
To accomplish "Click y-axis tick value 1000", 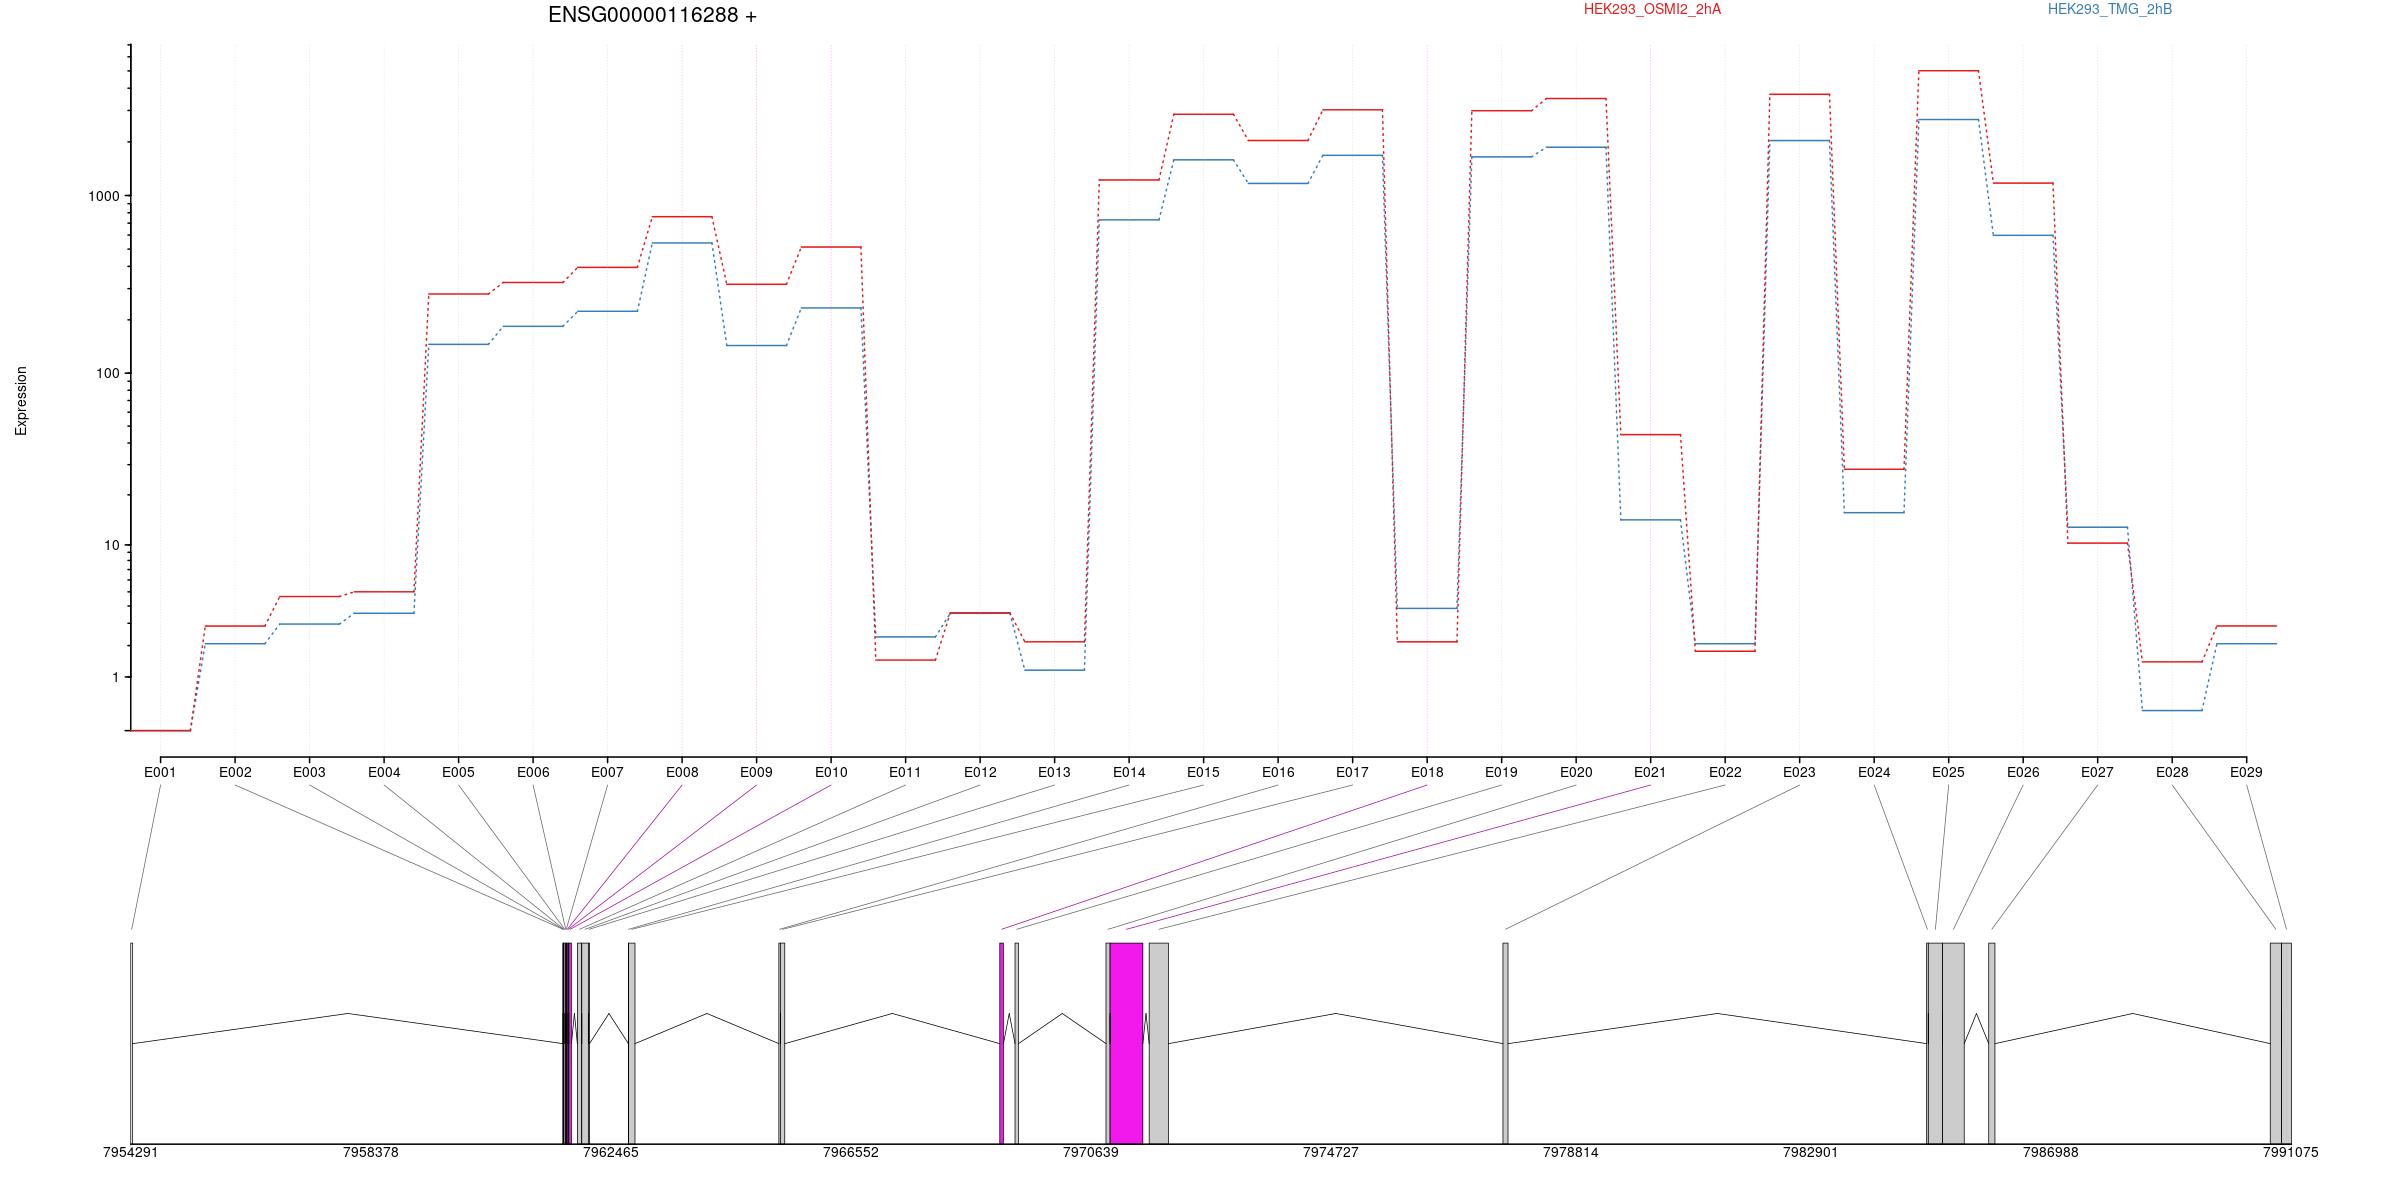I will pyautogui.click(x=104, y=196).
